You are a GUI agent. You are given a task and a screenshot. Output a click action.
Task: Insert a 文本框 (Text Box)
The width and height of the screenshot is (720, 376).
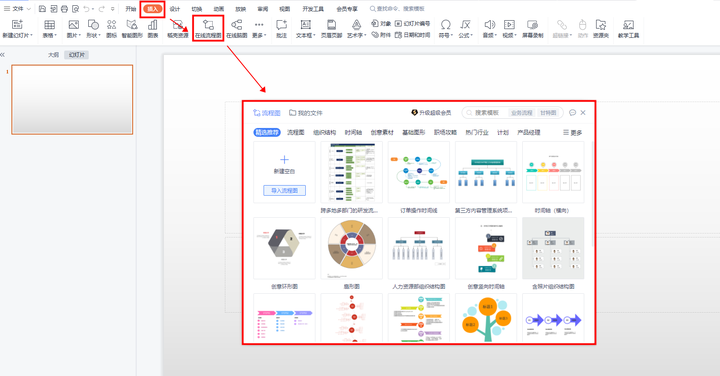tap(305, 28)
